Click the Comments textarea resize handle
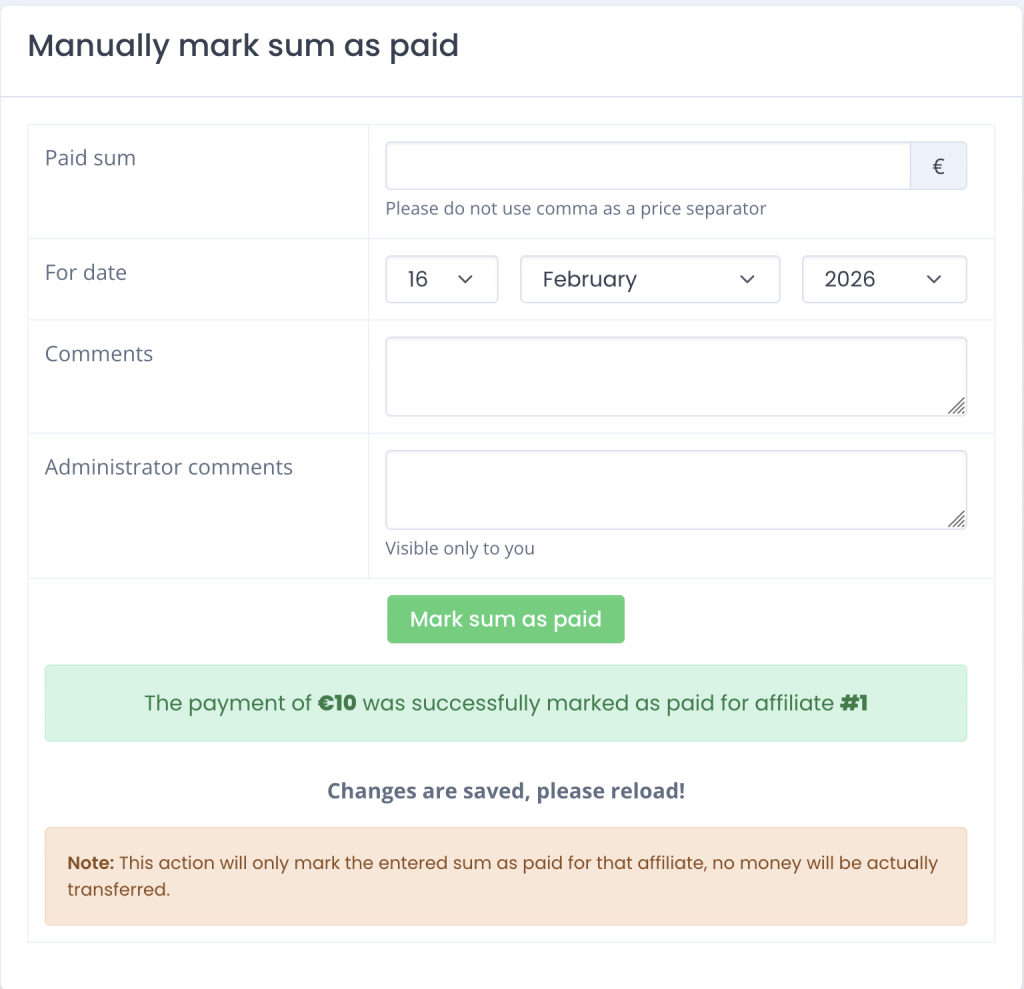The image size is (1024, 989). coord(958,407)
